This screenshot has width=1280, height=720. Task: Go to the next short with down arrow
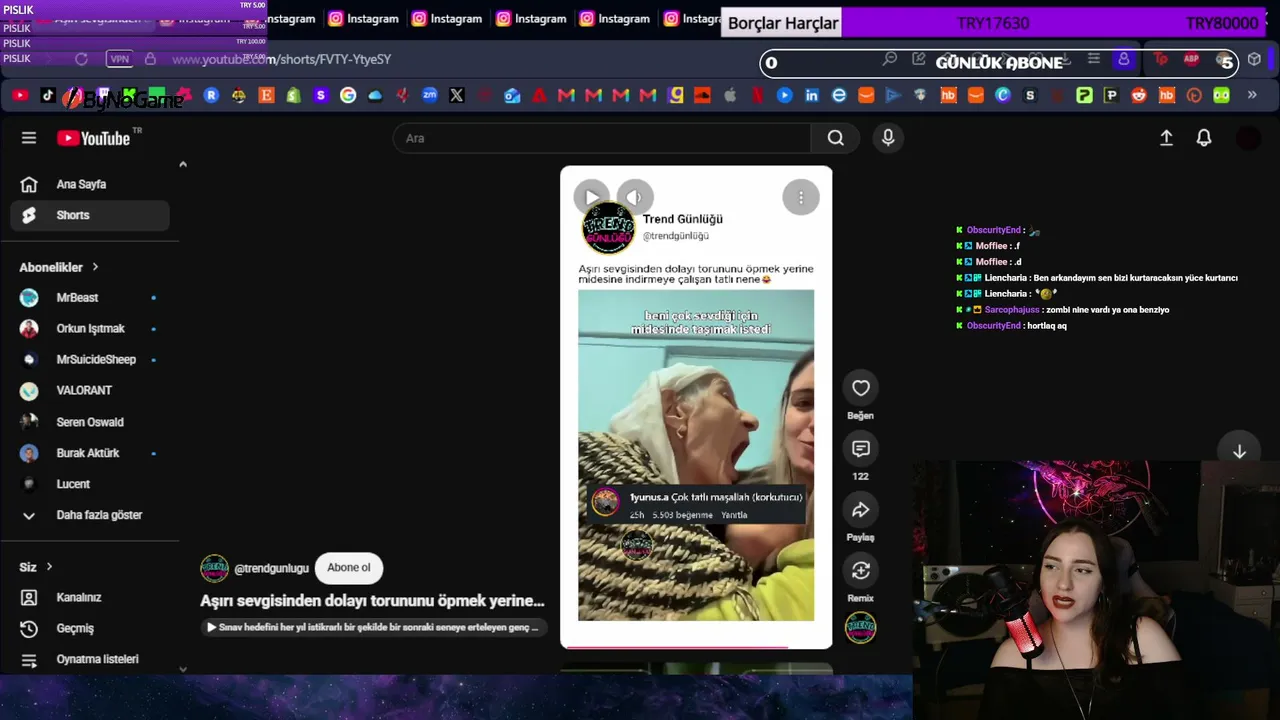(1239, 452)
